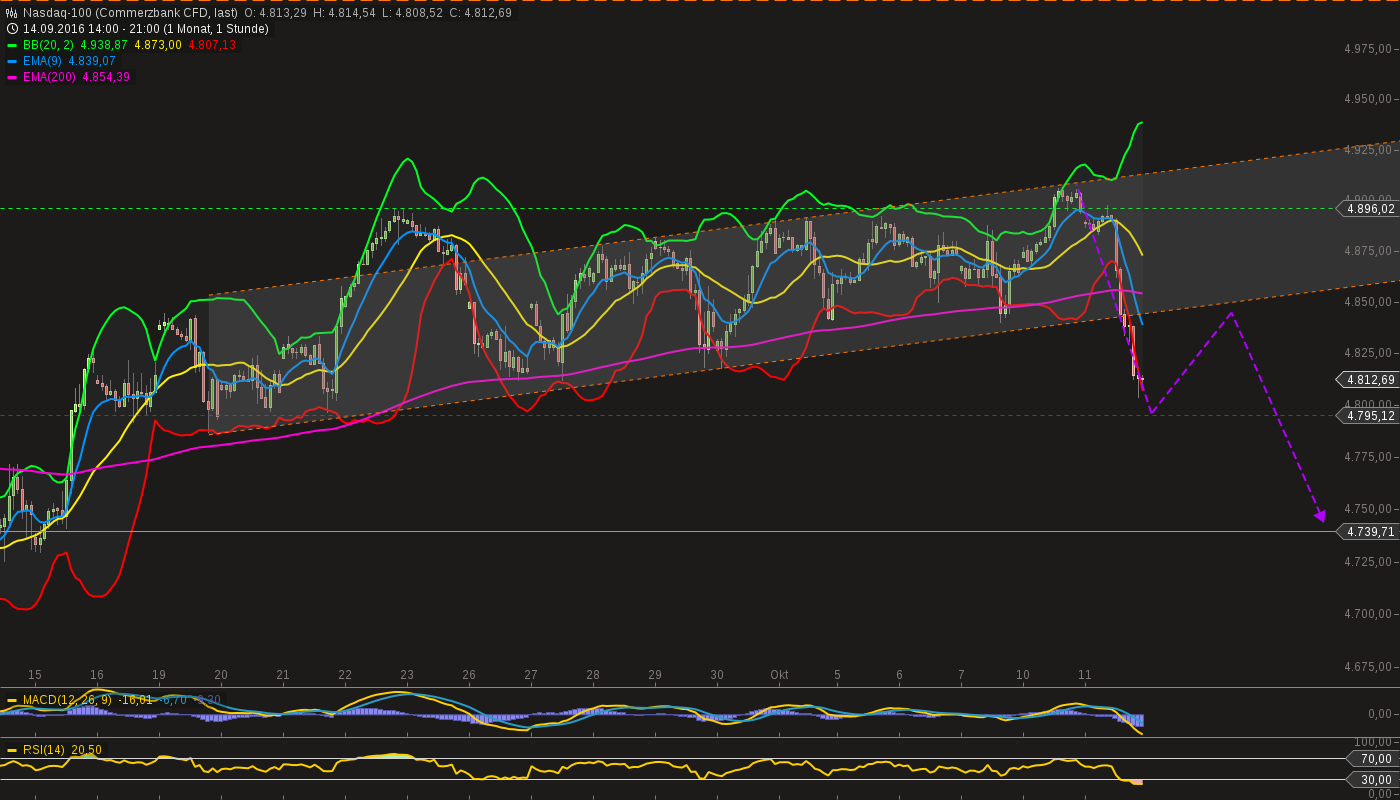Click the RSI(14) indicator label
The image size is (1400, 800).
(x=42, y=750)
